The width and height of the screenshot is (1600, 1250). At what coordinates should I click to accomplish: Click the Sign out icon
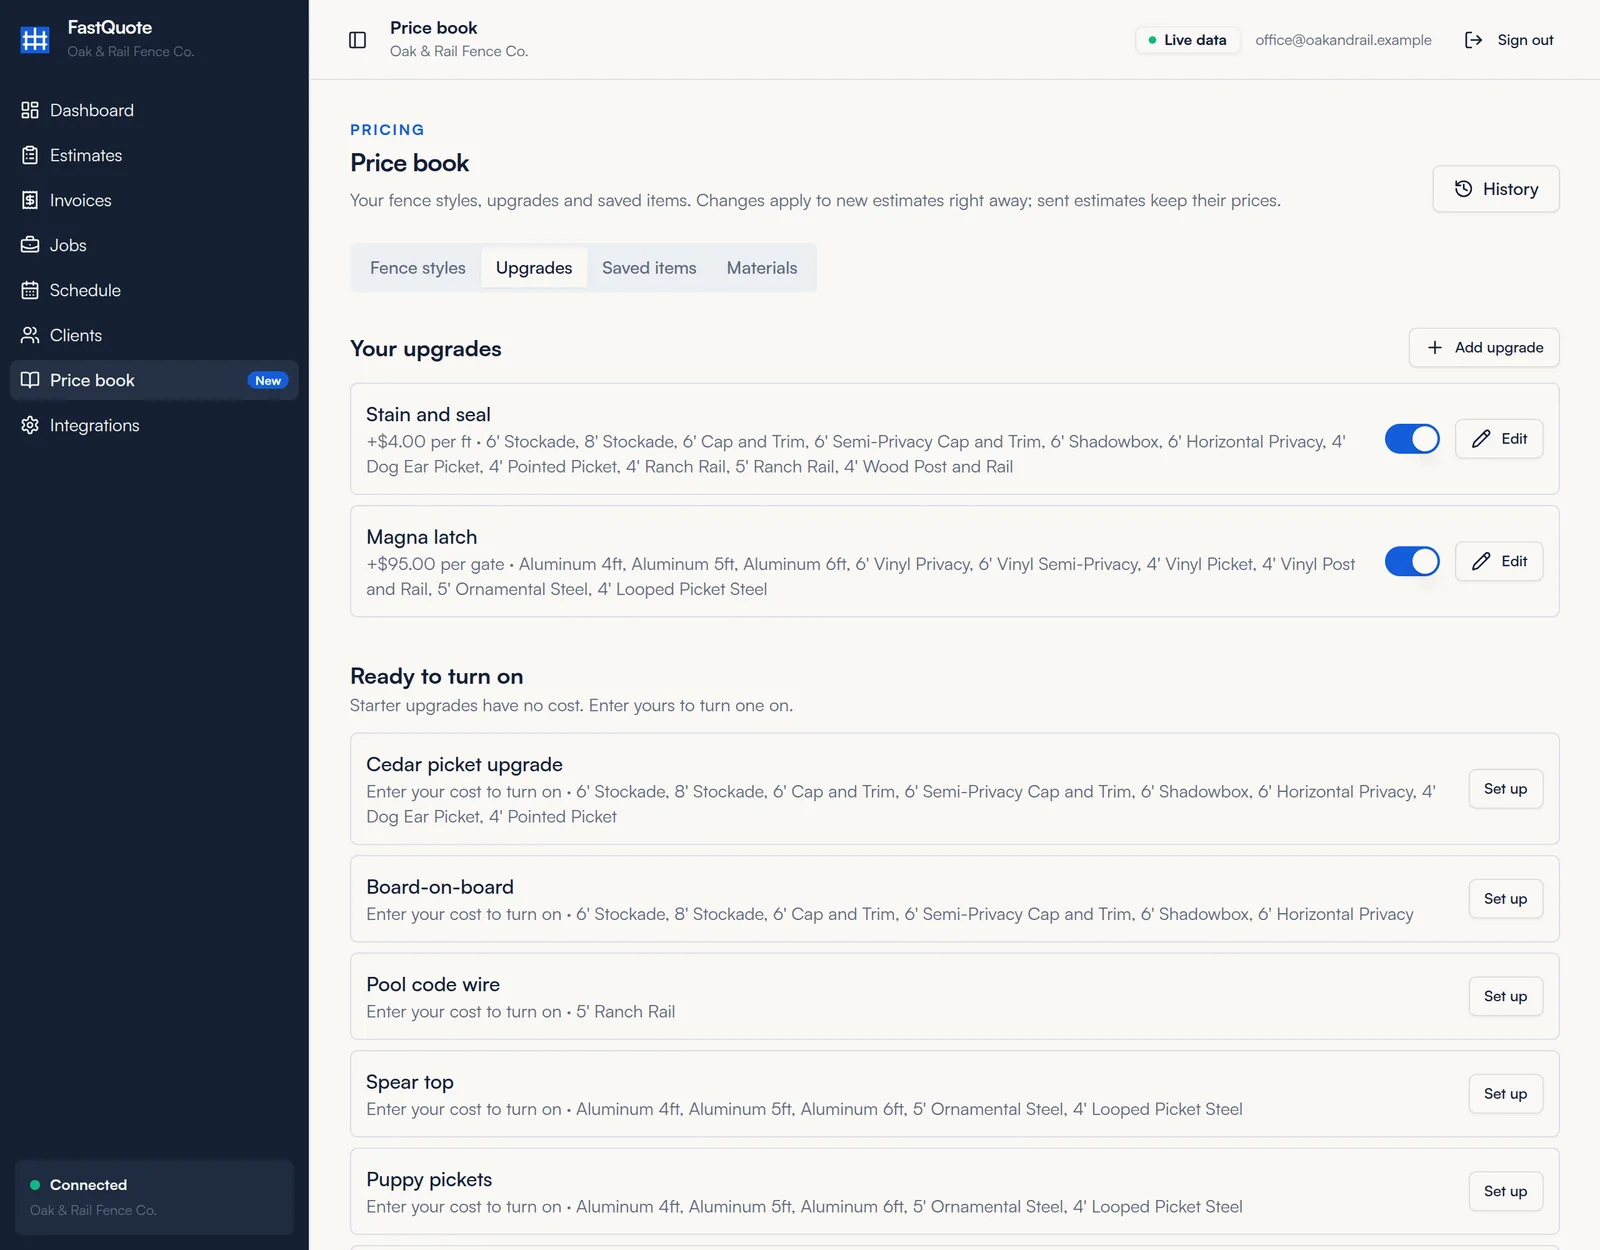click(1473, 40)
